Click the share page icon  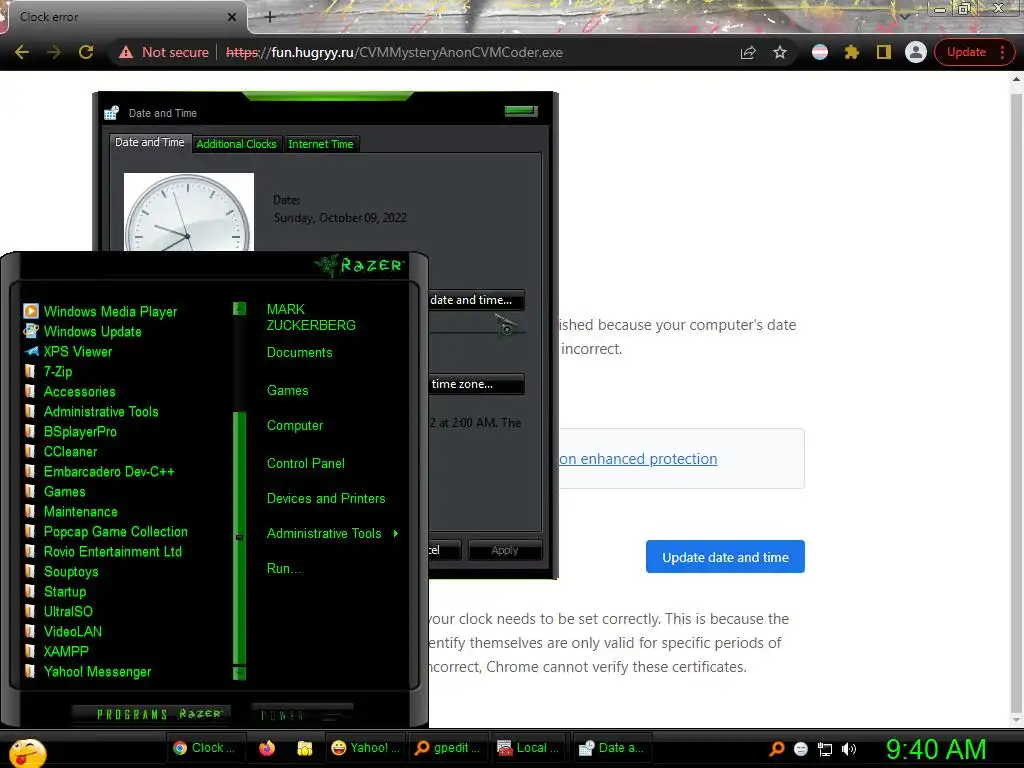pos(748,52)
